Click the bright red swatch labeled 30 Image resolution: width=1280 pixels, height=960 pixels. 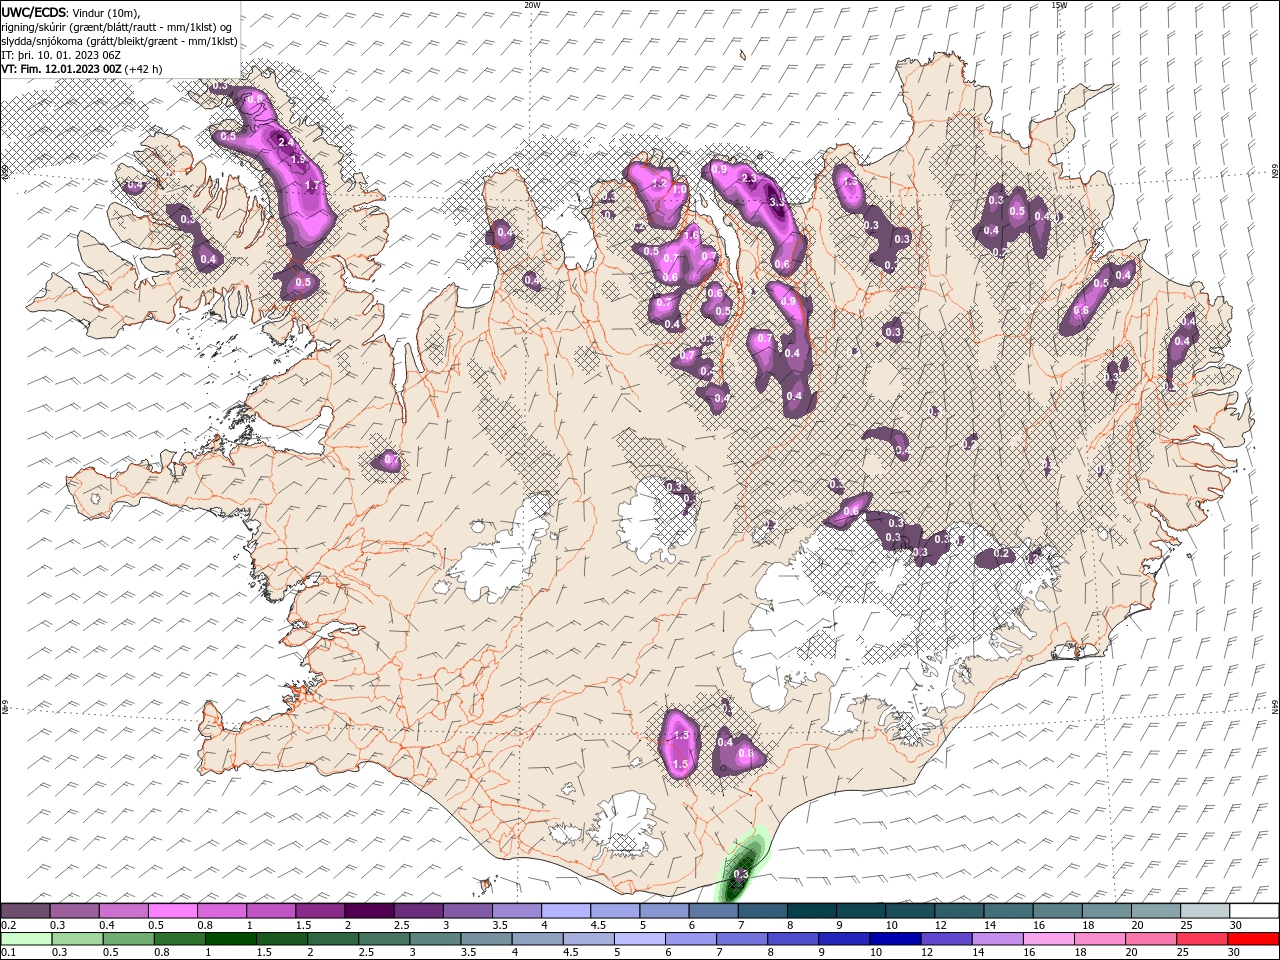[1252, 939]
